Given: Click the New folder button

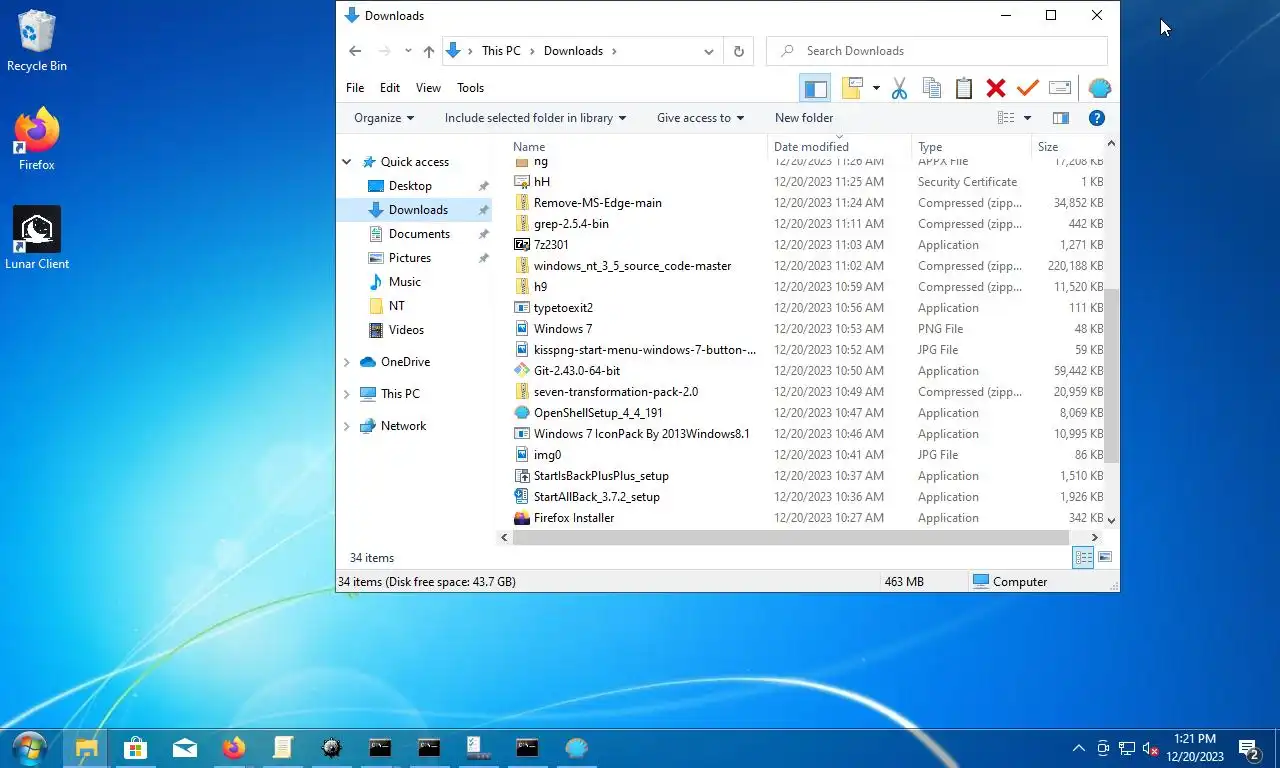Looking at the screenshot, I should [804, 118].
